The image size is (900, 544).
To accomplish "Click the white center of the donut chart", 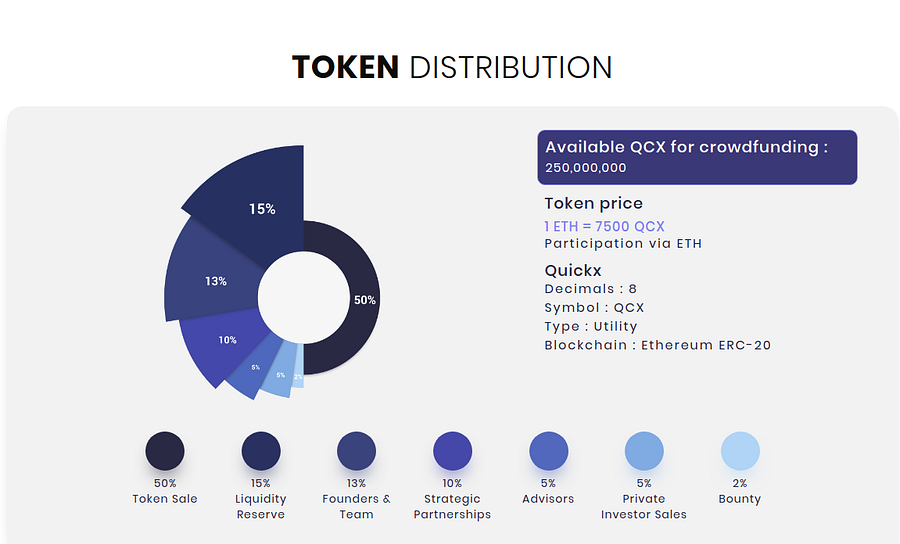I will [x=304, y=297].
